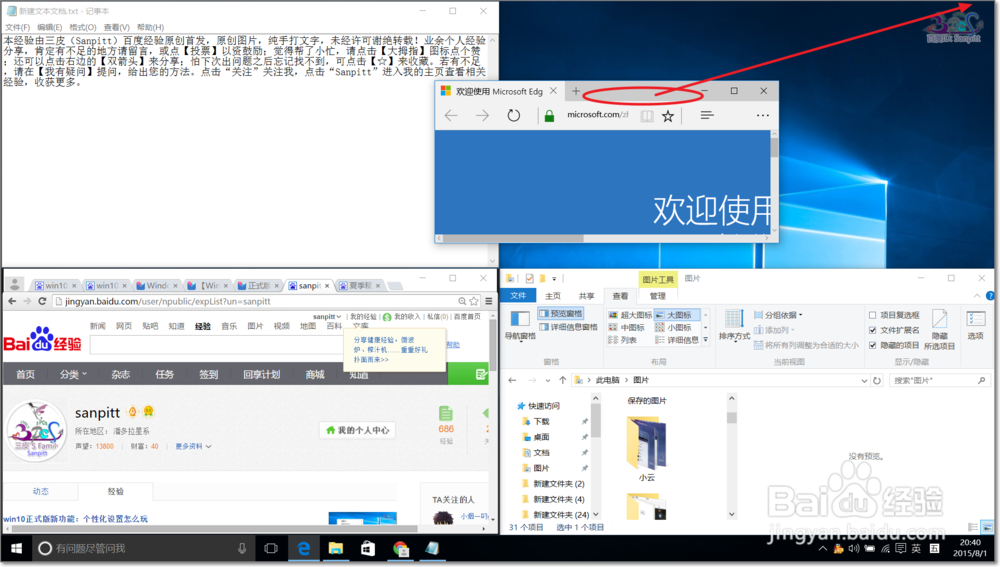This screenshot has width=1000, height=567.
Task: Click the Windows Start button
Action: coord(17,549)
